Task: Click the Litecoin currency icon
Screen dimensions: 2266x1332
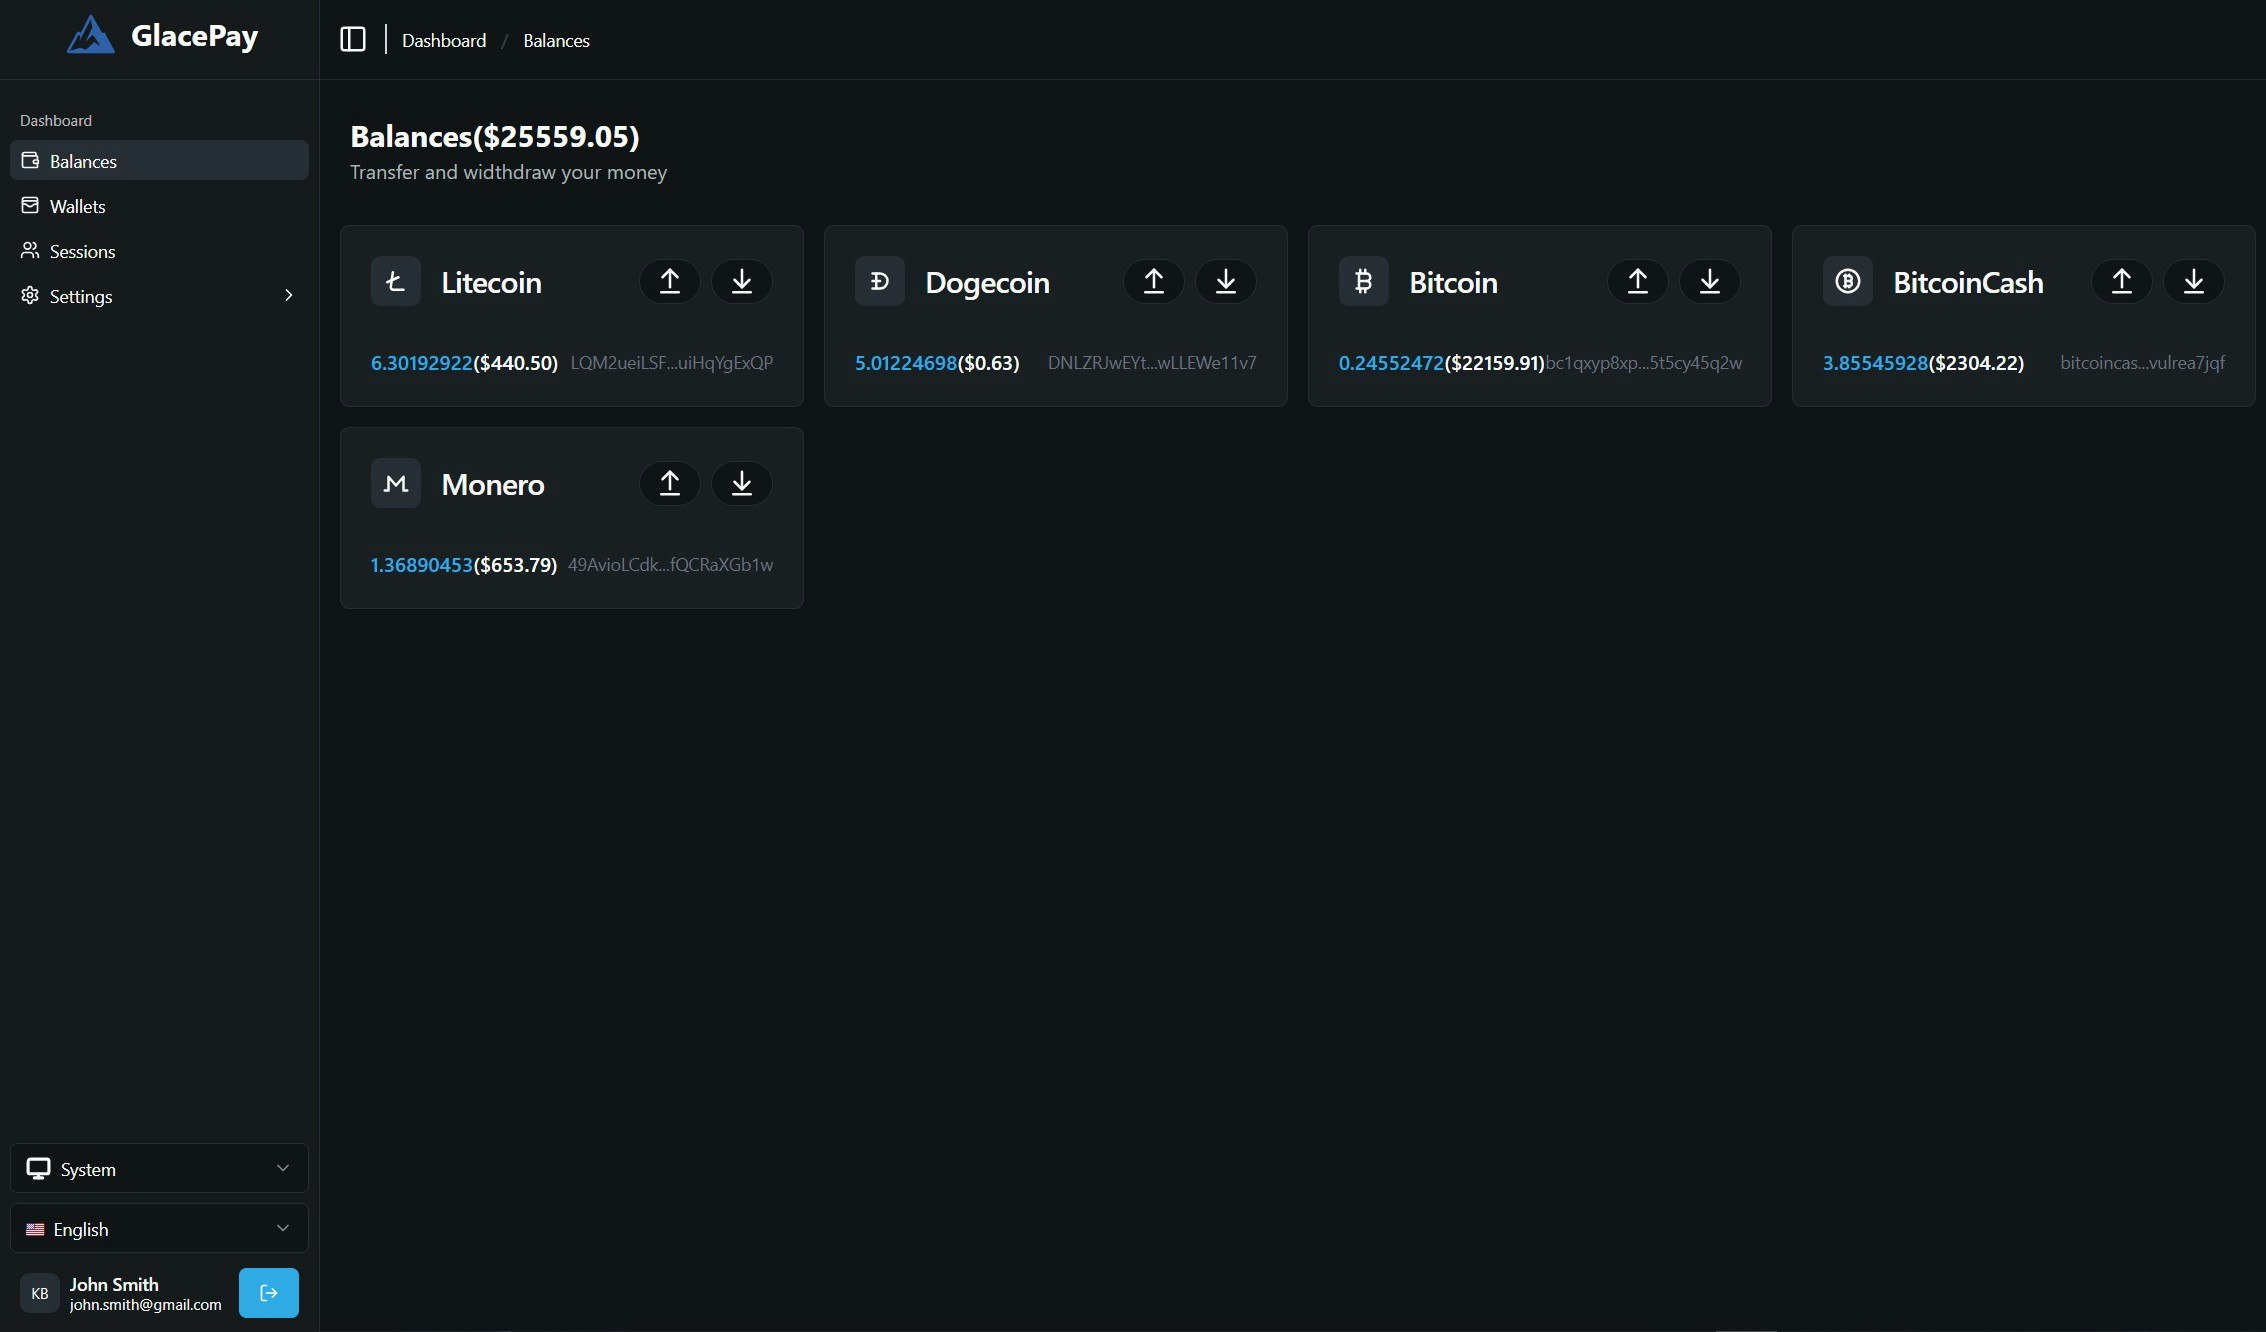Action: (395, 281)
